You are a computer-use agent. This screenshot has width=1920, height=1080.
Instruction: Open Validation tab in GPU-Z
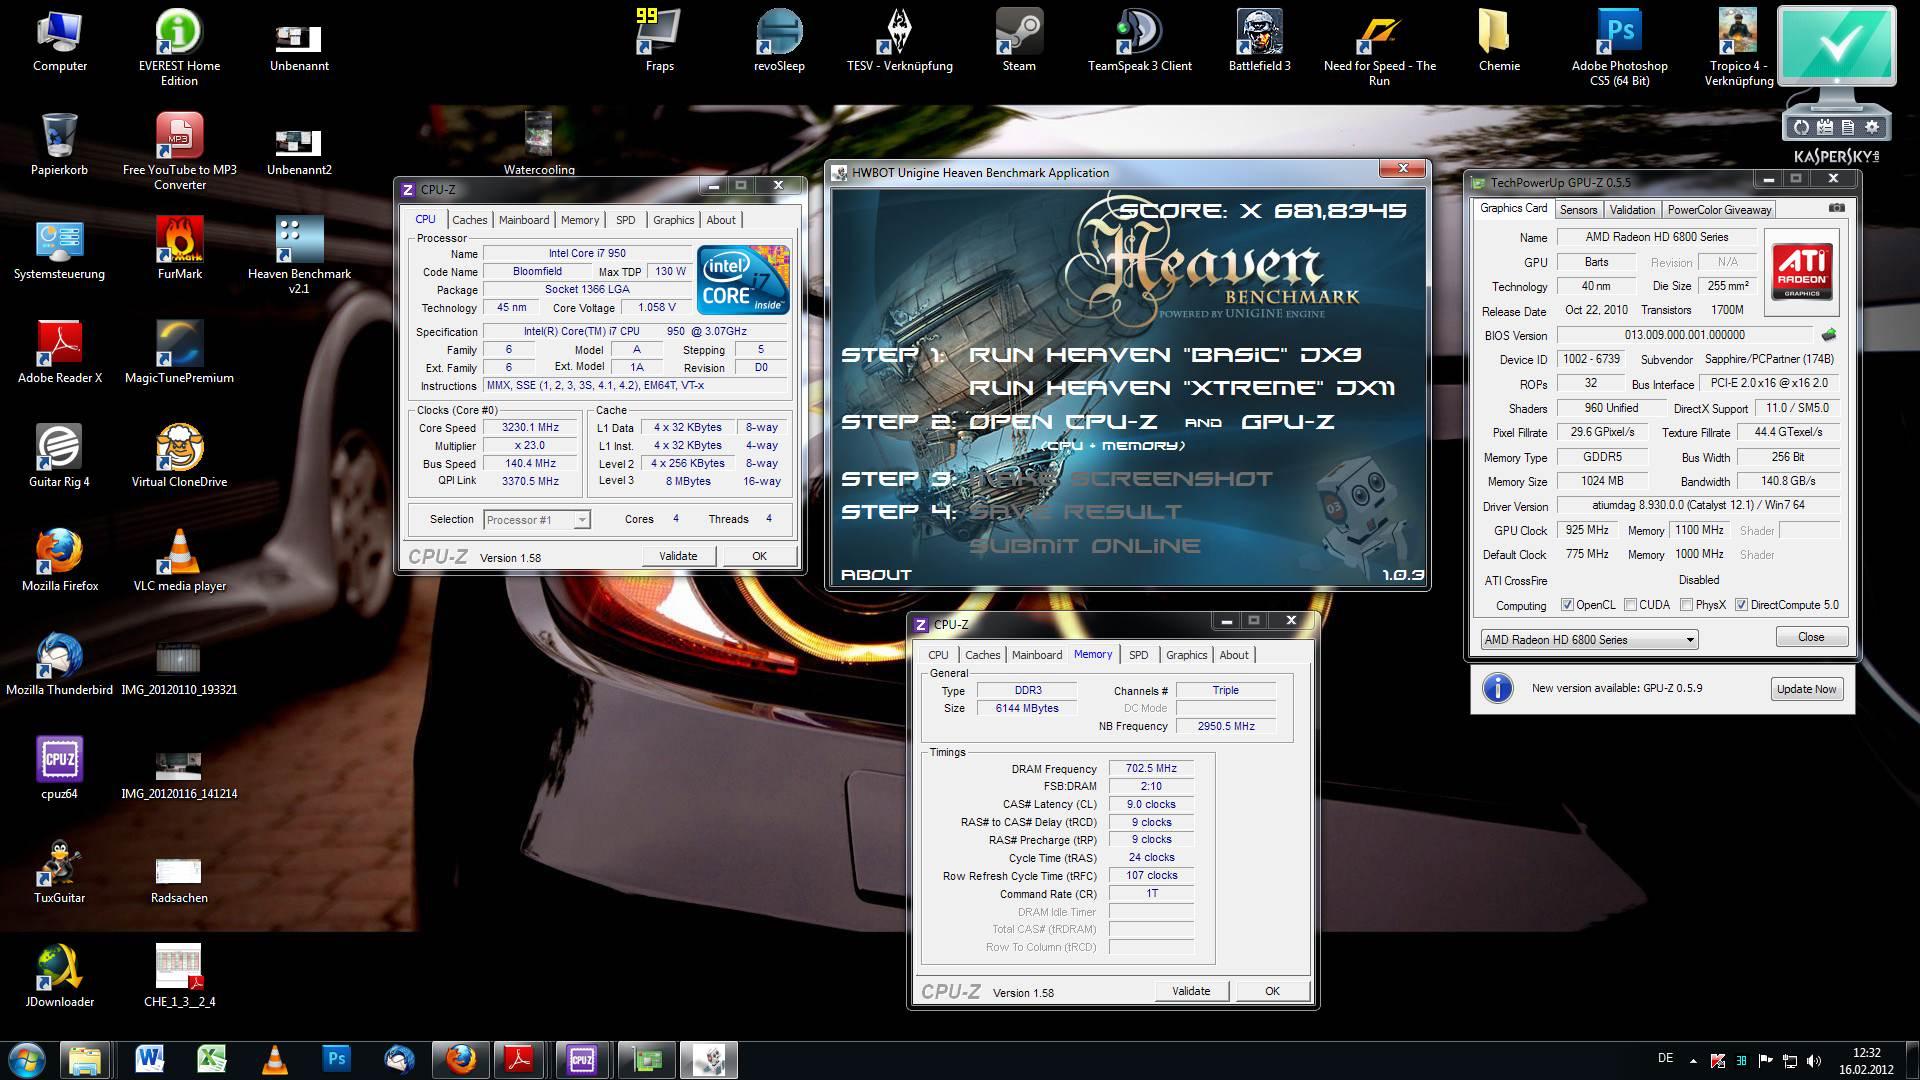[1632, 210]
